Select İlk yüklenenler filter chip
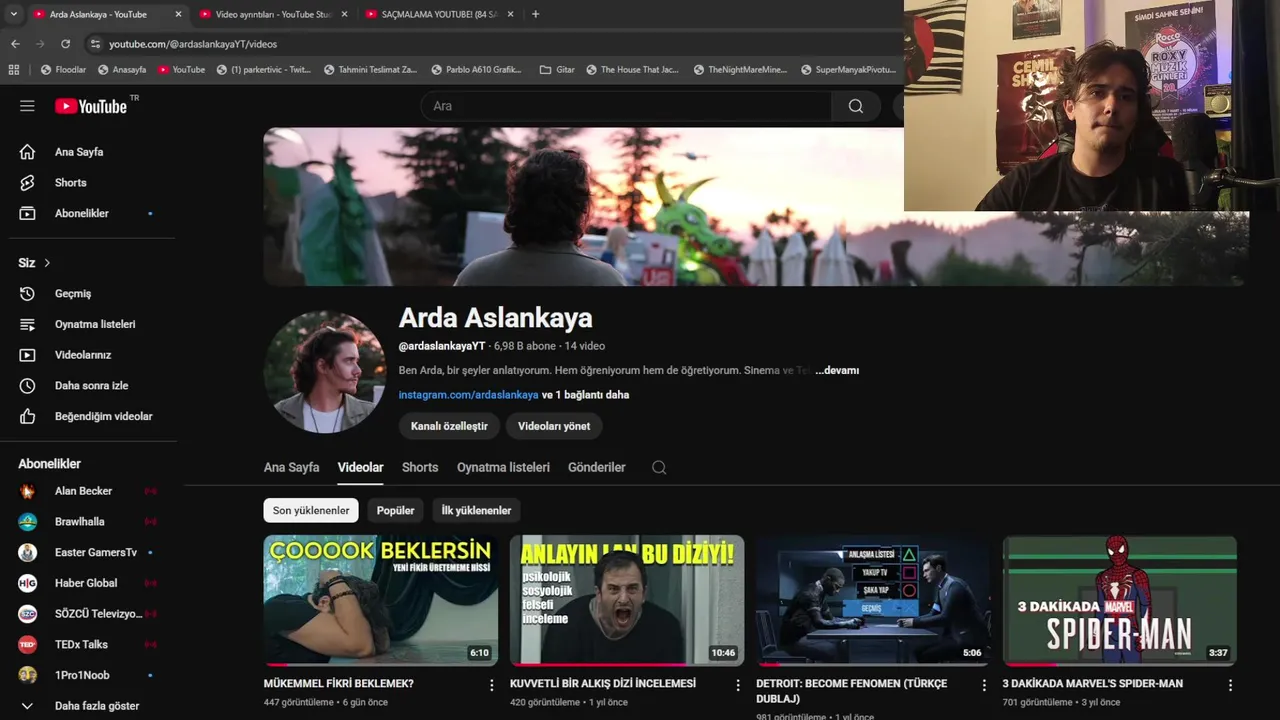The height and width of the screenshot is (720, 1280). click(x=476, y=510)
